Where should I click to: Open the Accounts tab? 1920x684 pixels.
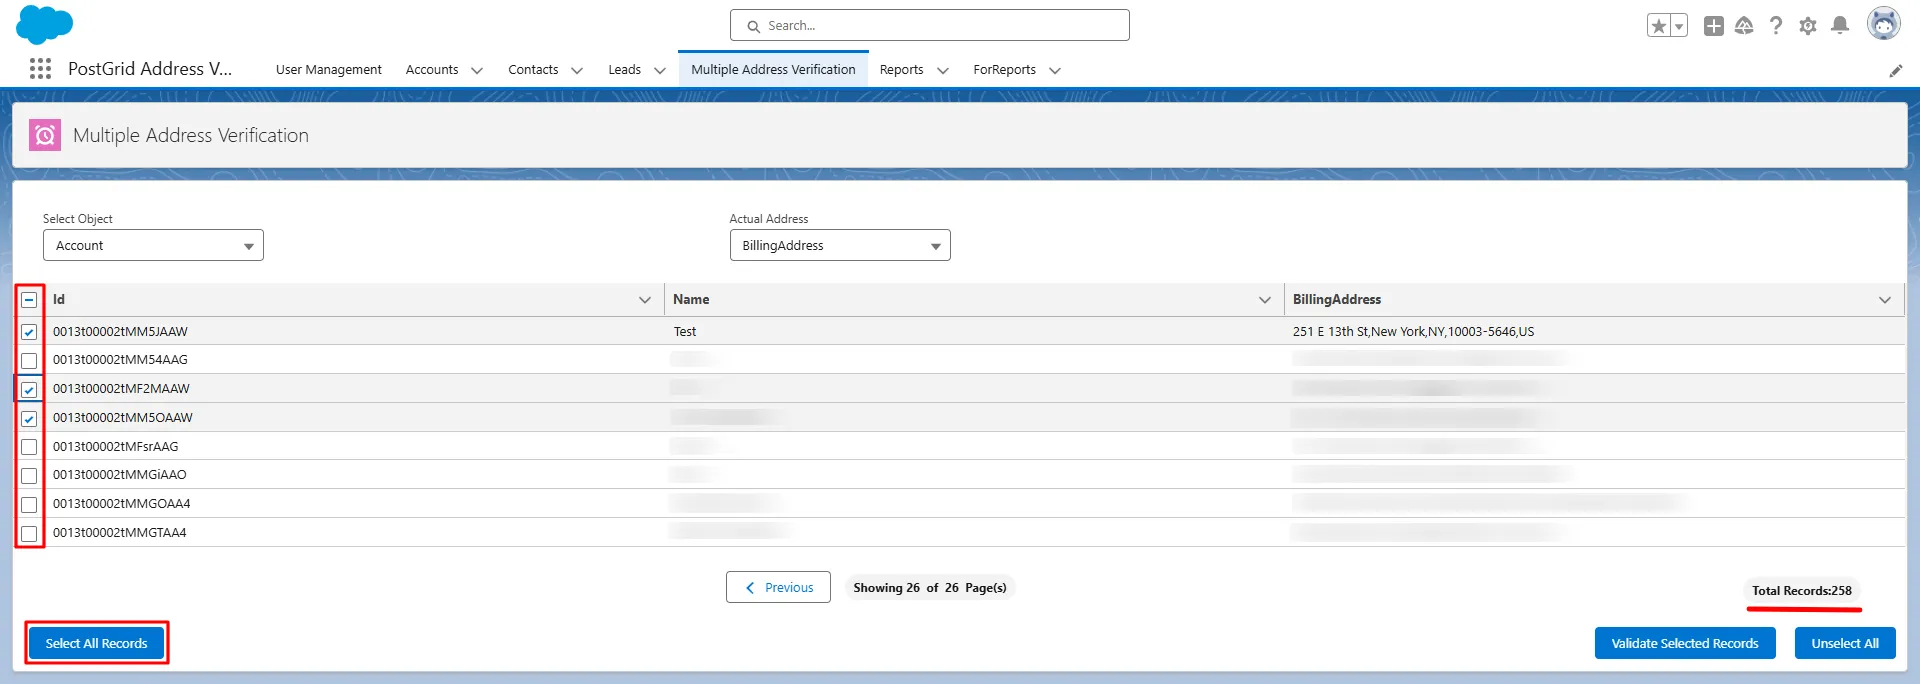click(432, 69)
